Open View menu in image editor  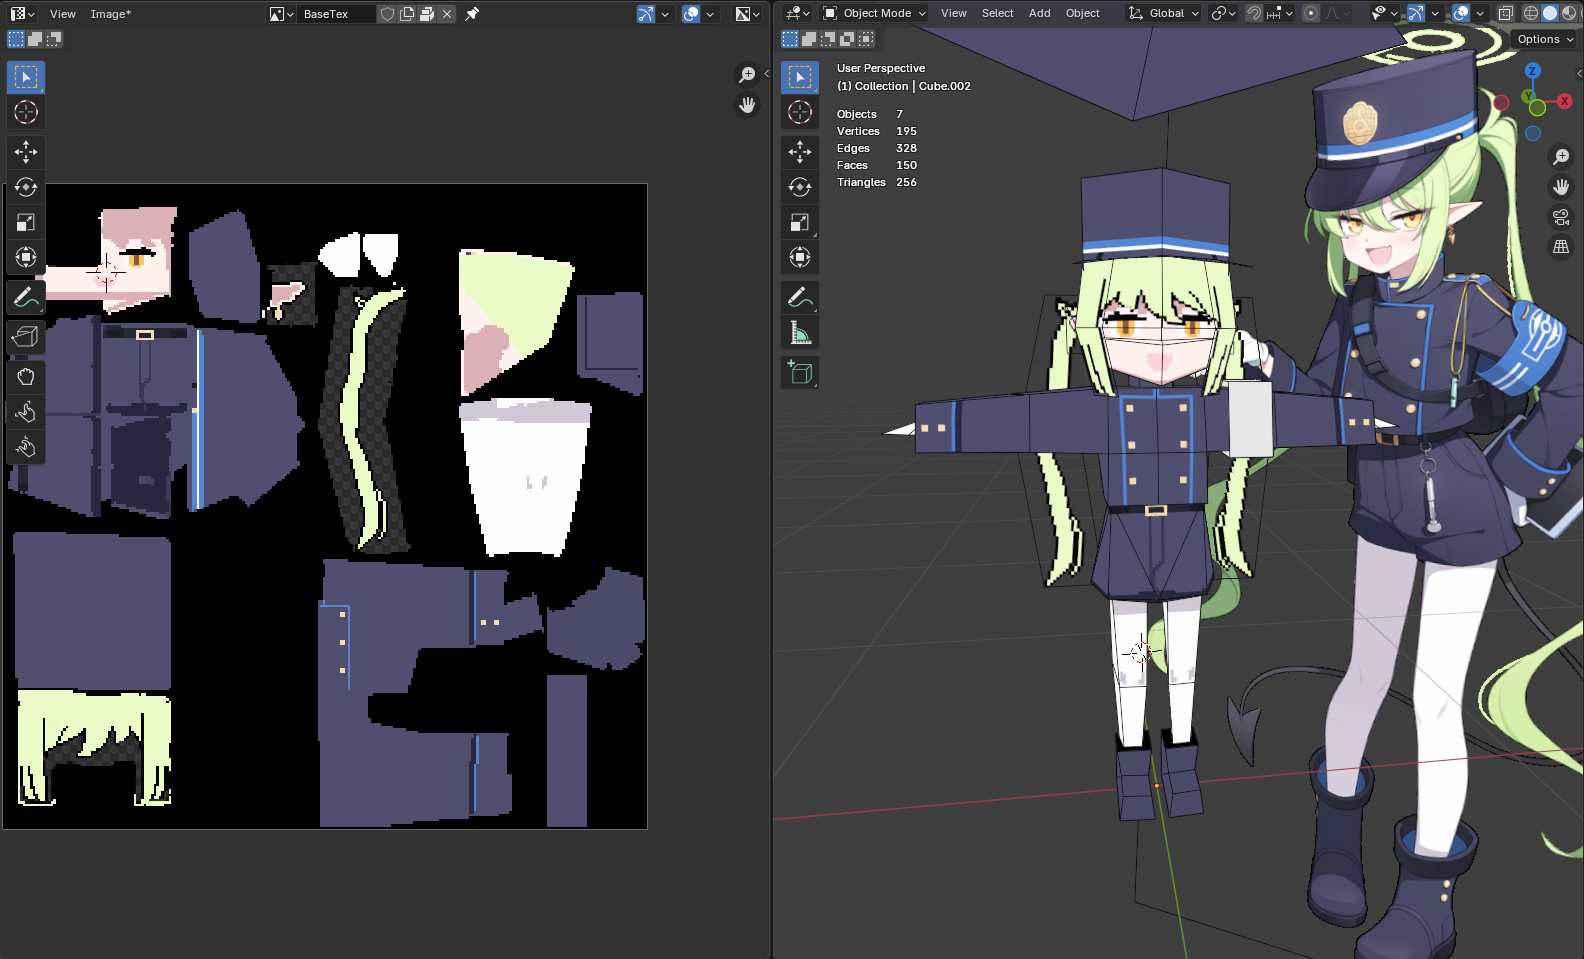pyautogui.click(x=63, y=14)
